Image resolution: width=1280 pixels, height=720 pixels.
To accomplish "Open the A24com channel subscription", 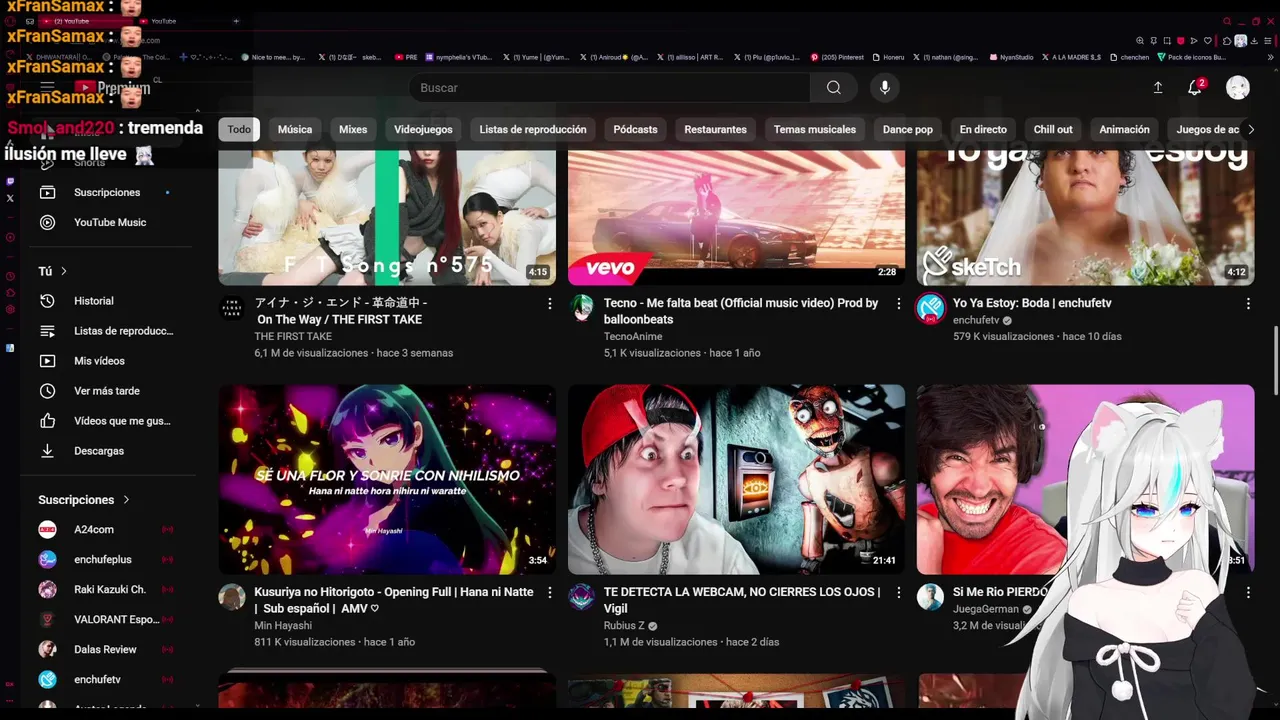I will tap(107, 529).
